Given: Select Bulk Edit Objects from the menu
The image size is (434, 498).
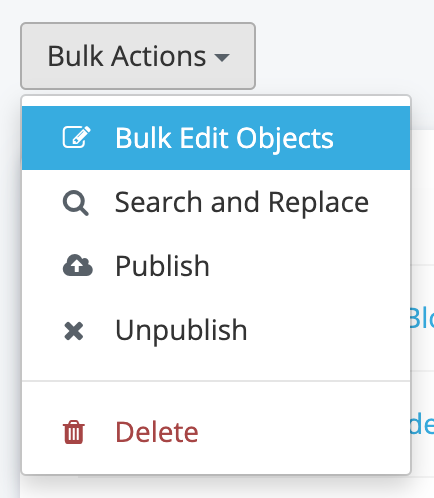Looking at the screenshot, I should 216,138.
